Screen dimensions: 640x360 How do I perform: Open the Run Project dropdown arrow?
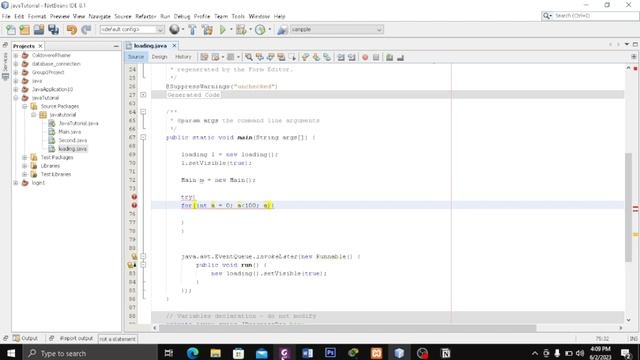(231, 29)
